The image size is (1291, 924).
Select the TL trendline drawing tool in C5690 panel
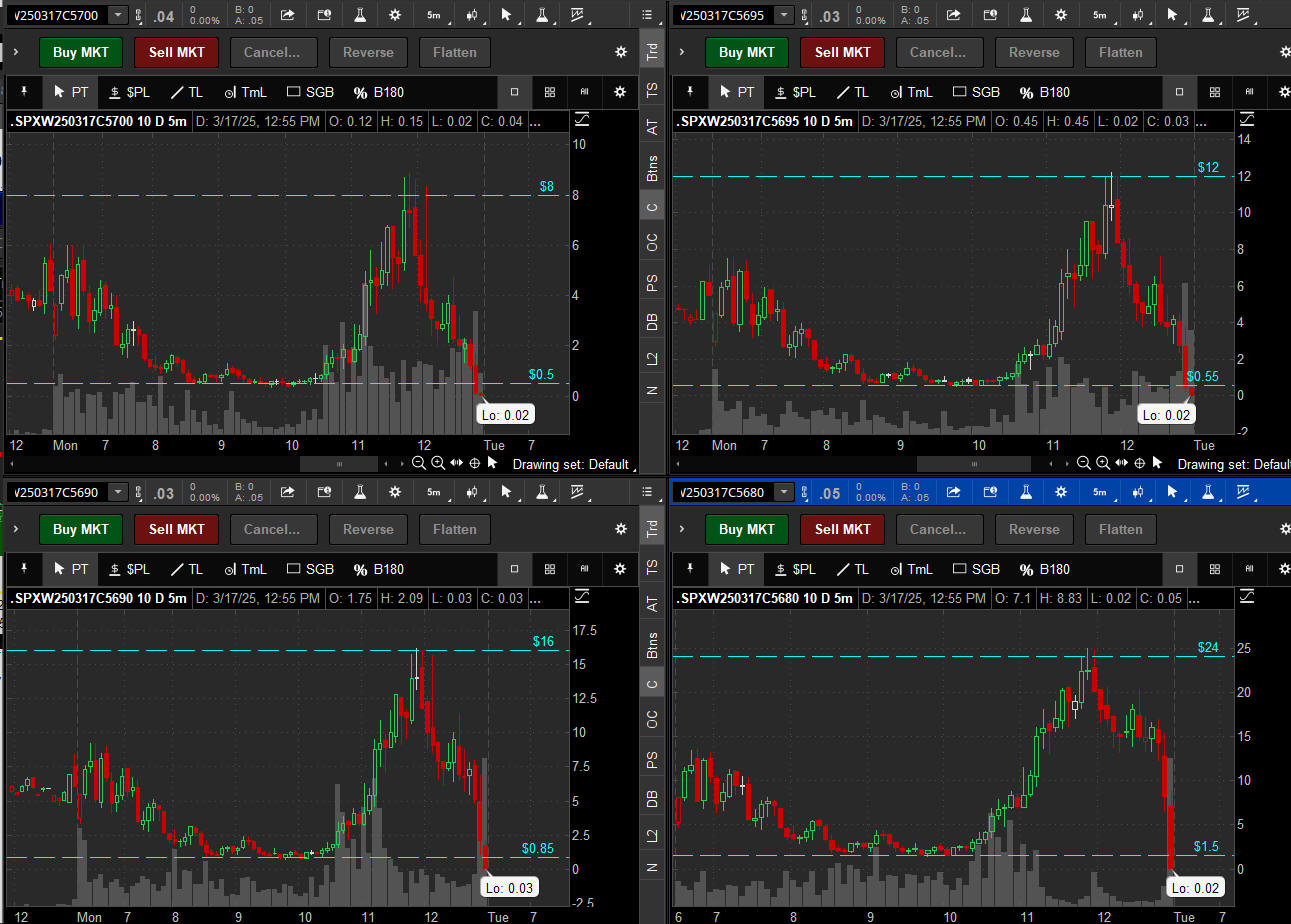coord(186,569)
